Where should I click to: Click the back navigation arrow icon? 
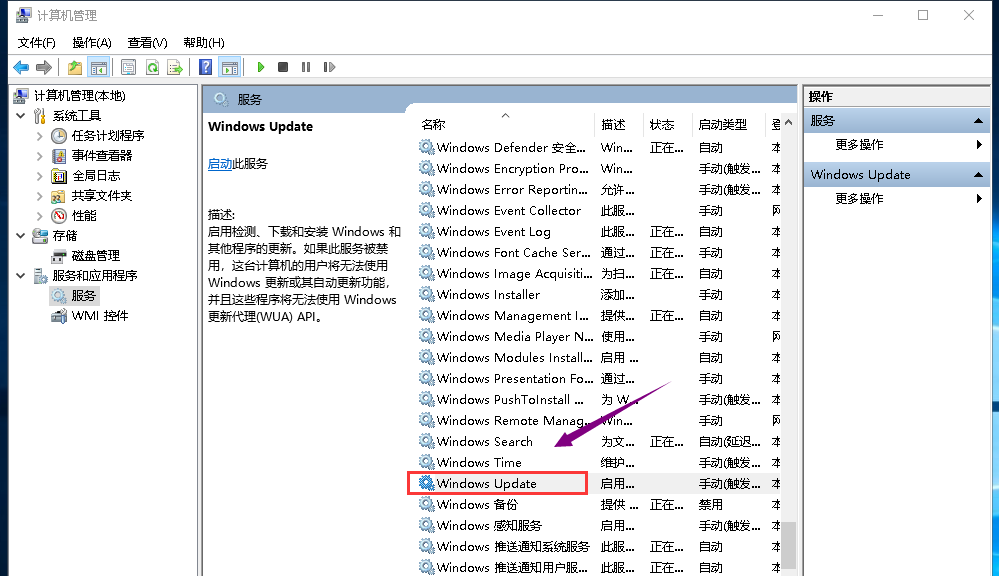point(22,67)
